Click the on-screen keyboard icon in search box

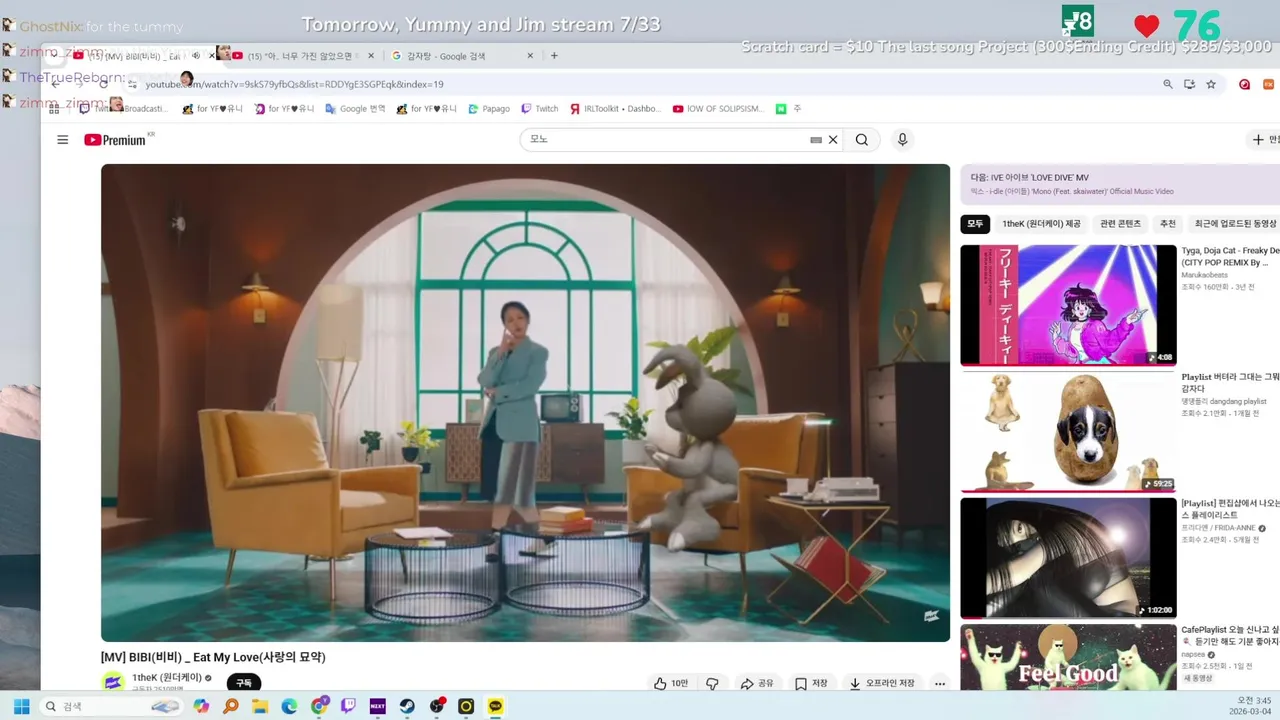tap(816, 140)
